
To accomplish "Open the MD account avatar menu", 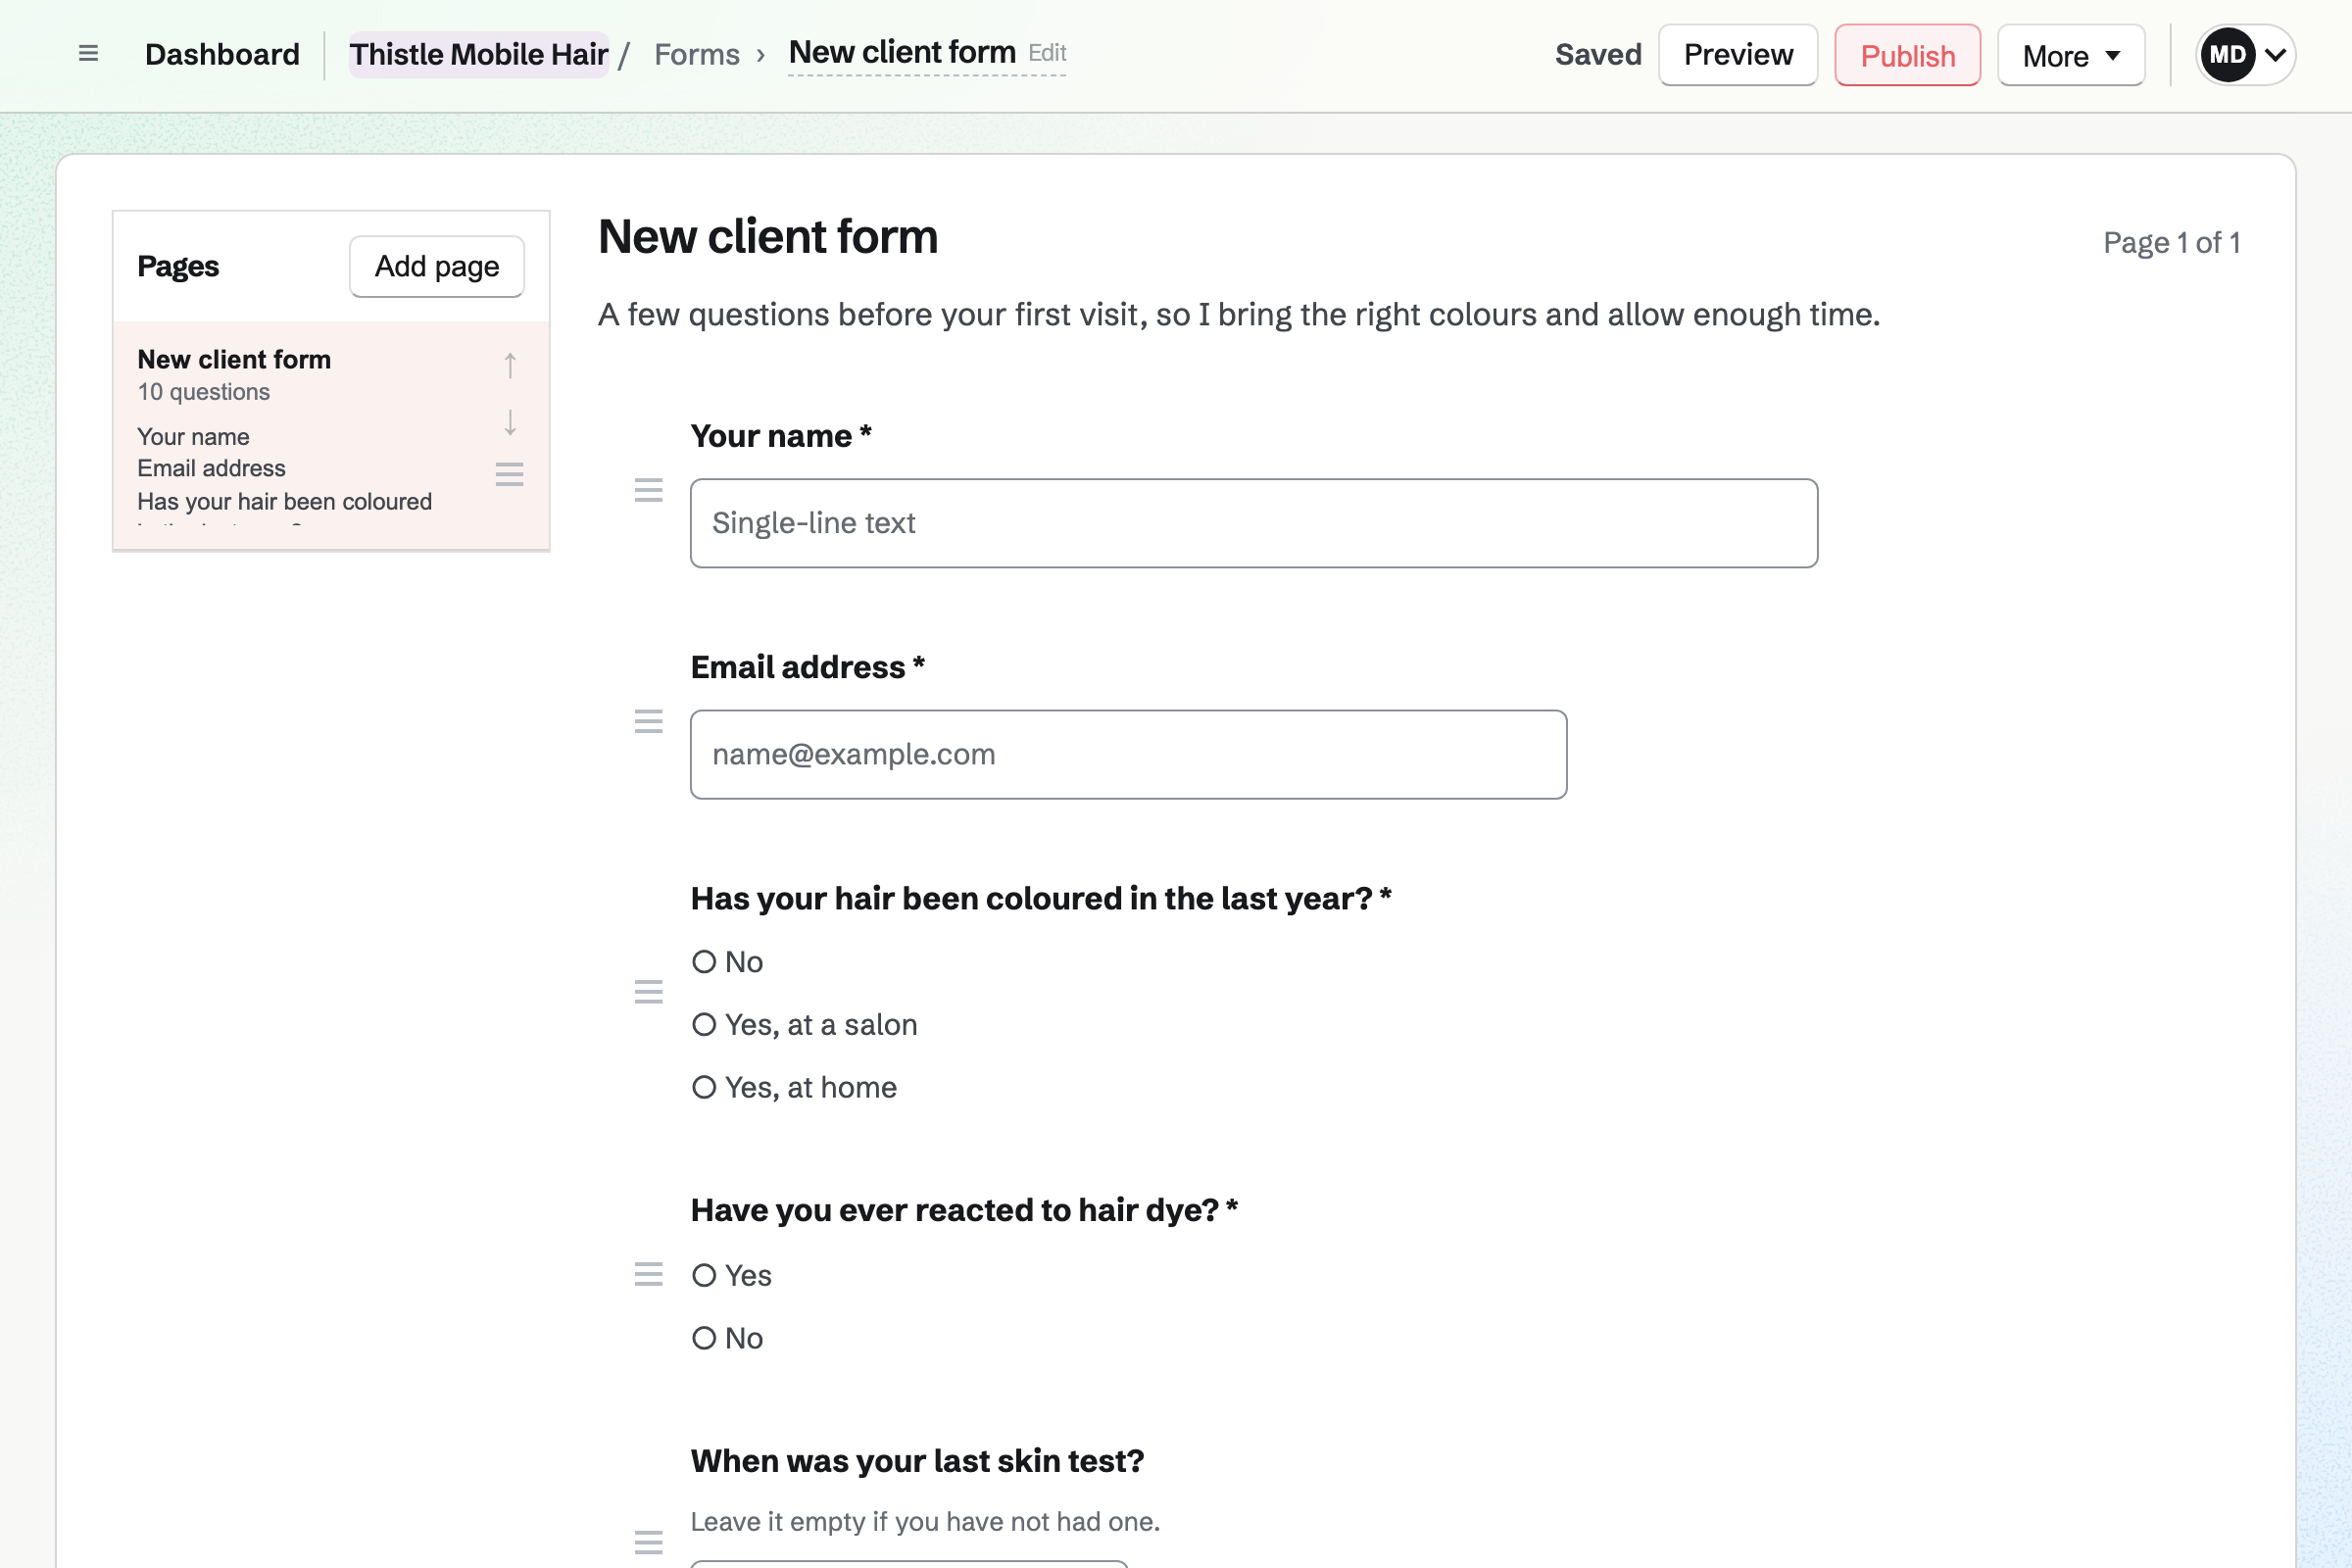I will (x=2245, y=55).
